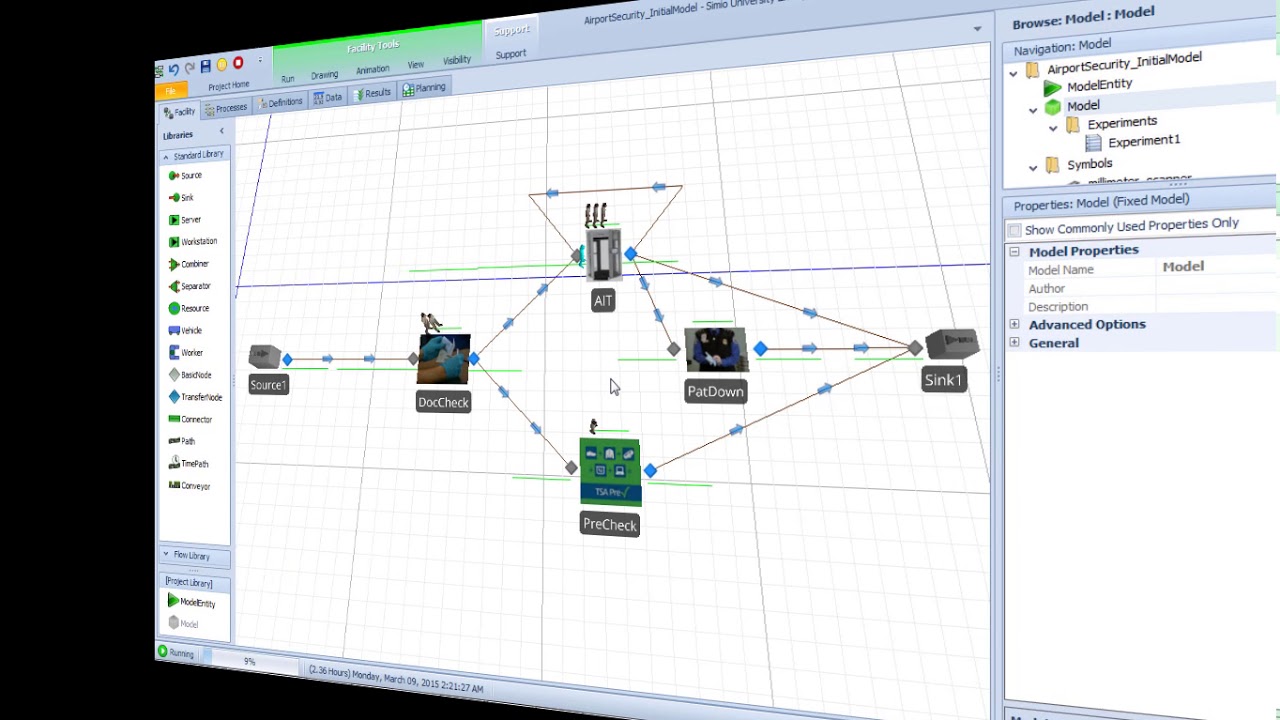This screenshot has height=720, width=1280.
Task: Click the Save floppy disk icon
Action: (205, 66)
